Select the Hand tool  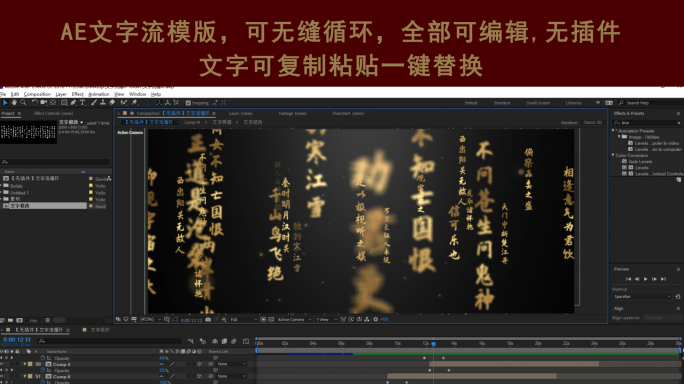[x=14, y=103]
